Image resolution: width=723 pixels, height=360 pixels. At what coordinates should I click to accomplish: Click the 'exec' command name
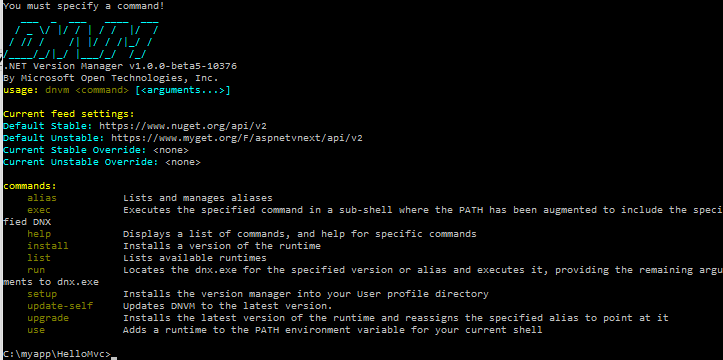point(39,210)
